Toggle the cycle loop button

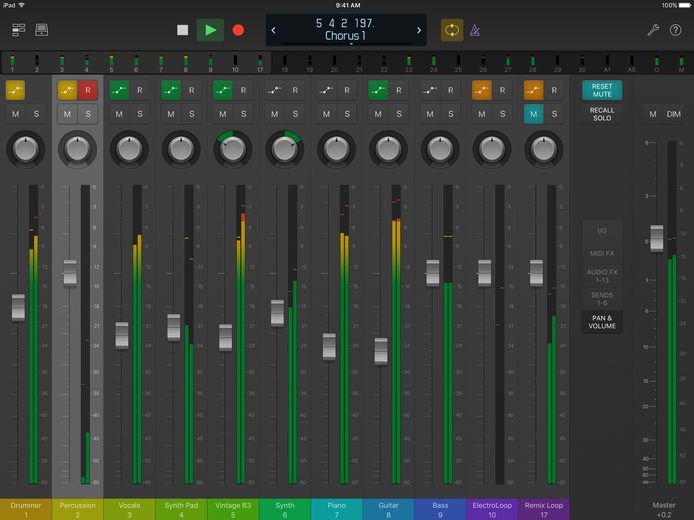coord(452,30)
